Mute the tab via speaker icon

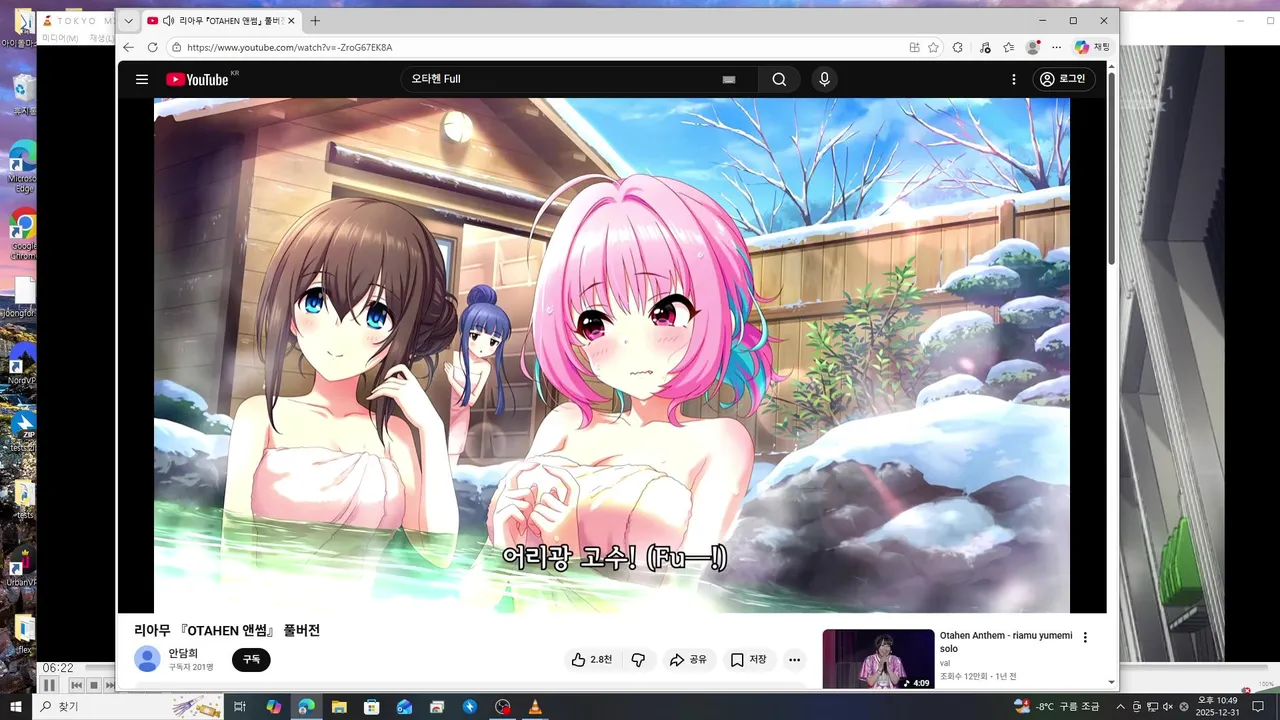(x=168, y=21)
